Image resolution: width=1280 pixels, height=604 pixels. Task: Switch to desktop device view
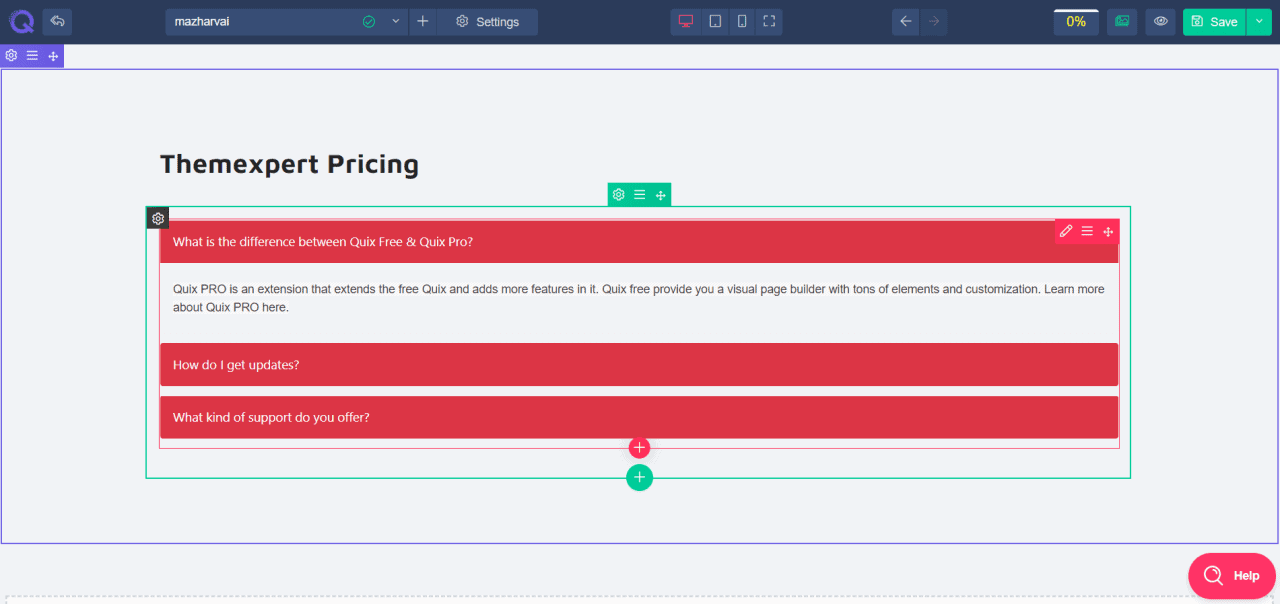pyautogui.click(x=686, y=21)
